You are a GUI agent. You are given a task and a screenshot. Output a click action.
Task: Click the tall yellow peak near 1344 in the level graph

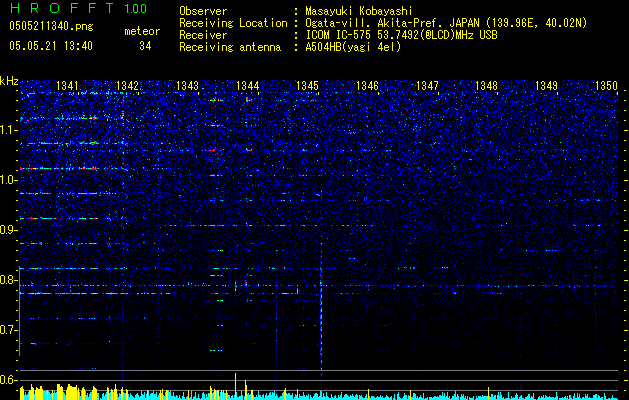click(235, 386)
